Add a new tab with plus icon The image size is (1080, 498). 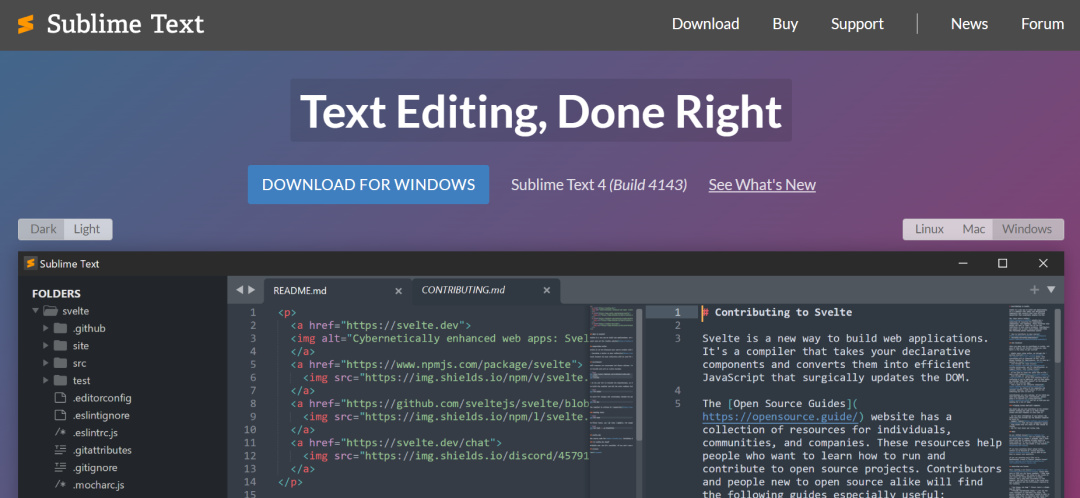tap(1034, 290)
